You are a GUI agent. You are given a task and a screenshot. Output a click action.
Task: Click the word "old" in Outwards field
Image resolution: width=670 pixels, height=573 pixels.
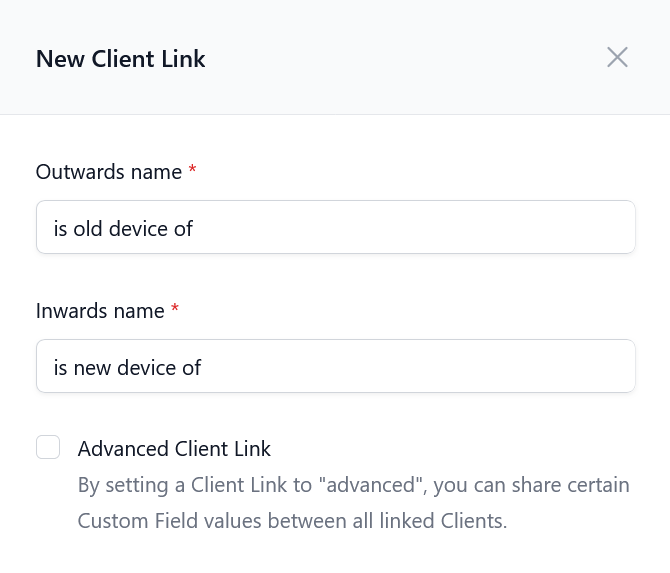coord(88,229)
